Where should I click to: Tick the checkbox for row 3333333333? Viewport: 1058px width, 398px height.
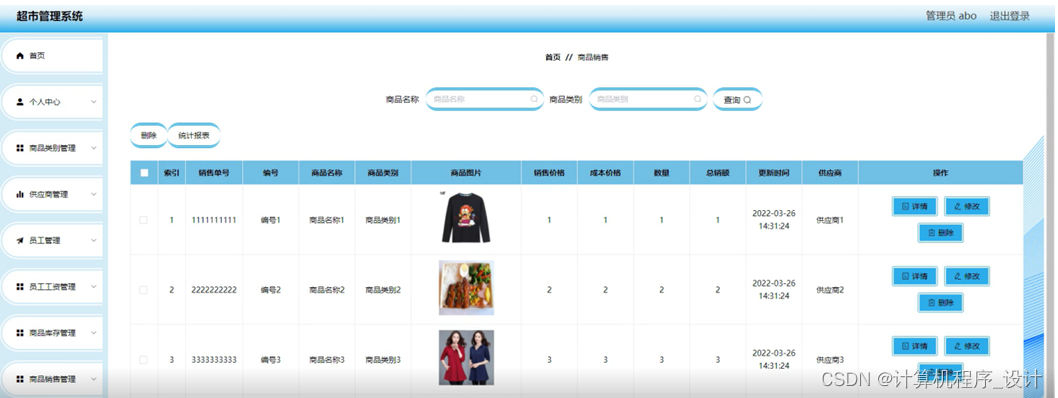pyautogui.click(x=143, y=360)
